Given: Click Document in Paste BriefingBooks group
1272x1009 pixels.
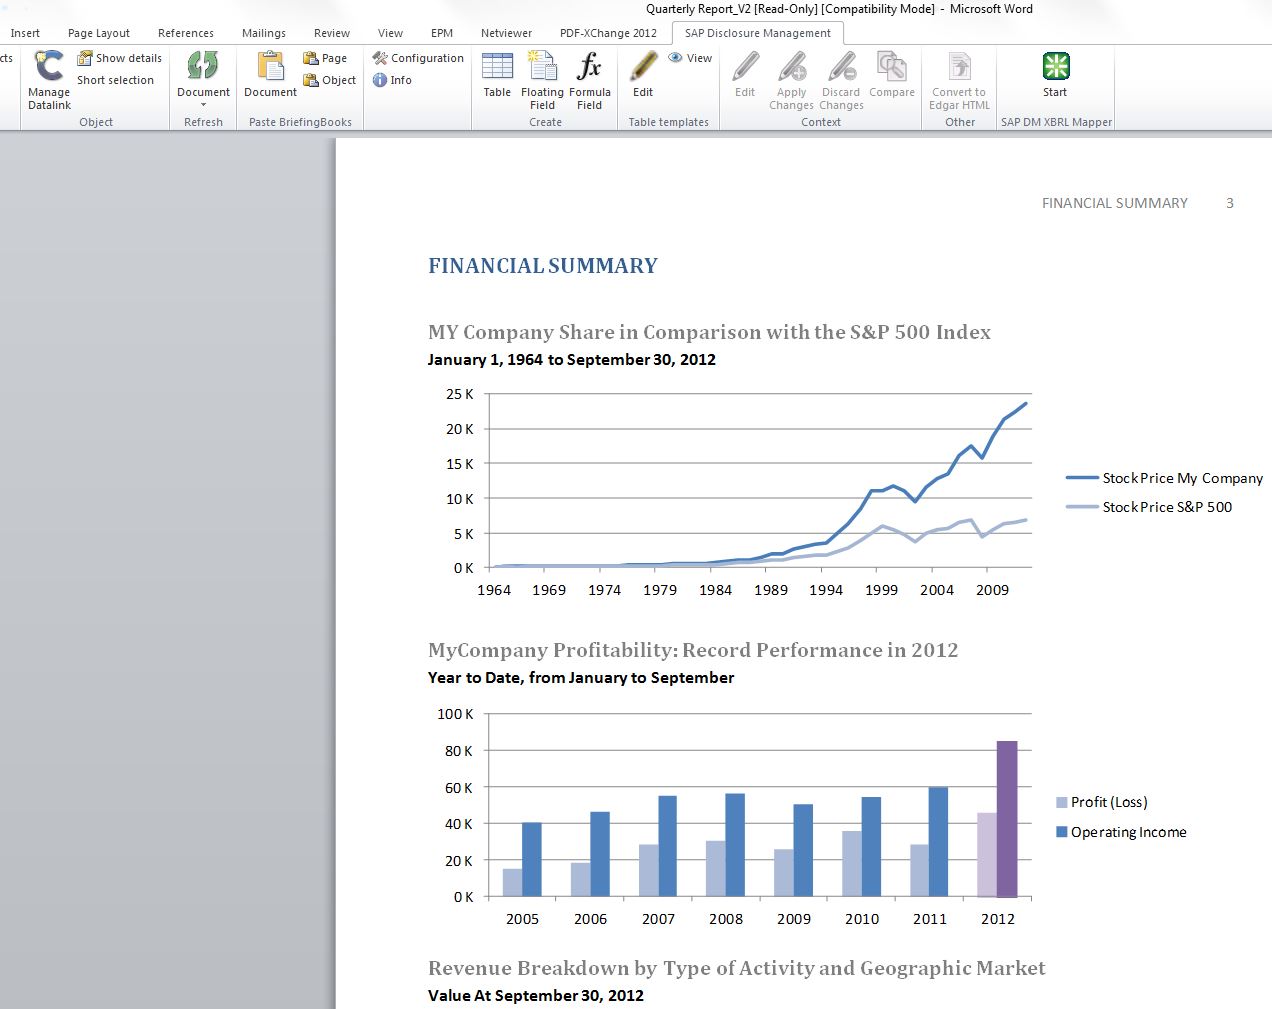Looking at the screenshot, I should click(x=270, y=75).
